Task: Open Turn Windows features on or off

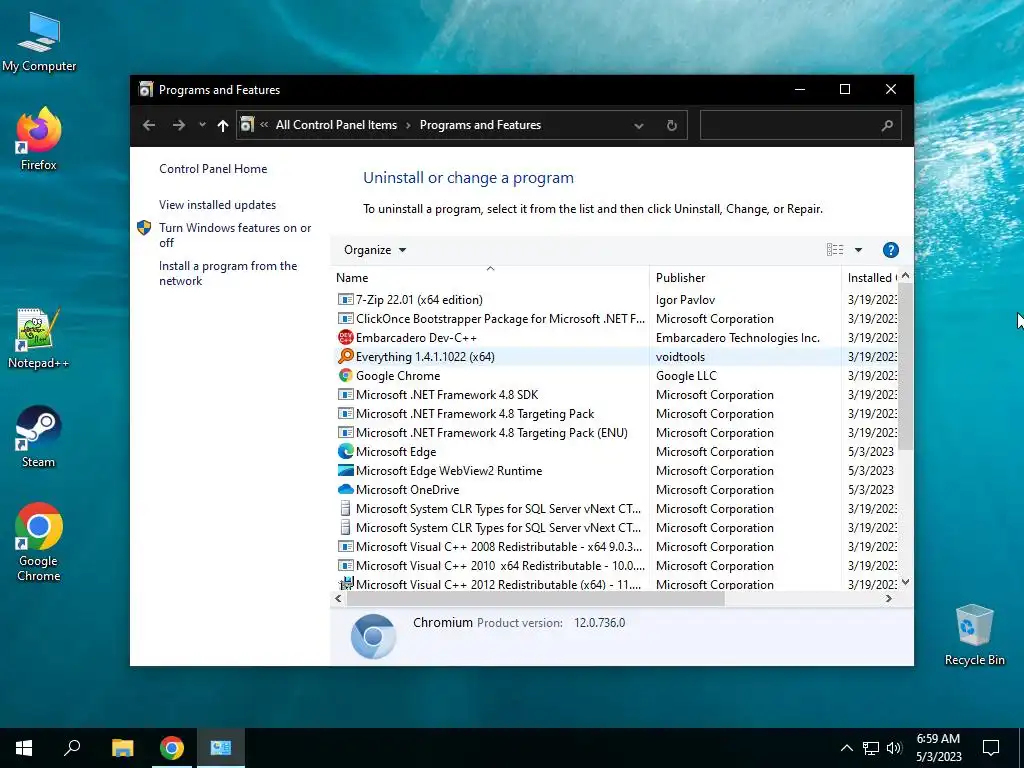Action: (235, 235)
